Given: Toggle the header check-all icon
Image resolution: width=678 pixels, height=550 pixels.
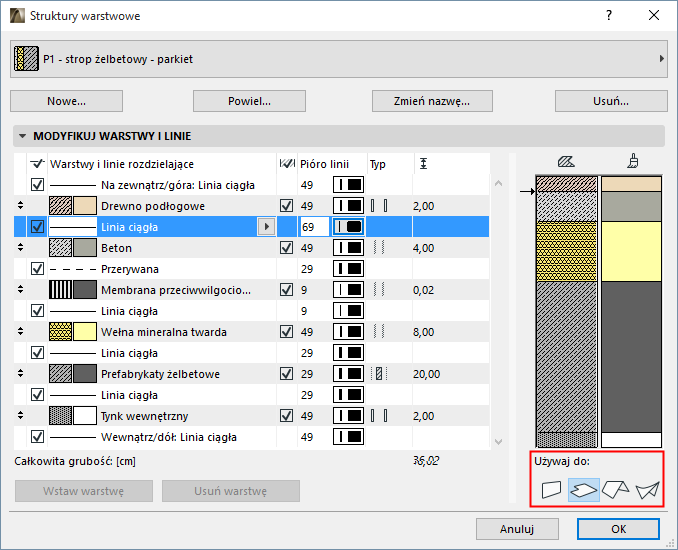Looking at the screenshot, I should point(37,163).
